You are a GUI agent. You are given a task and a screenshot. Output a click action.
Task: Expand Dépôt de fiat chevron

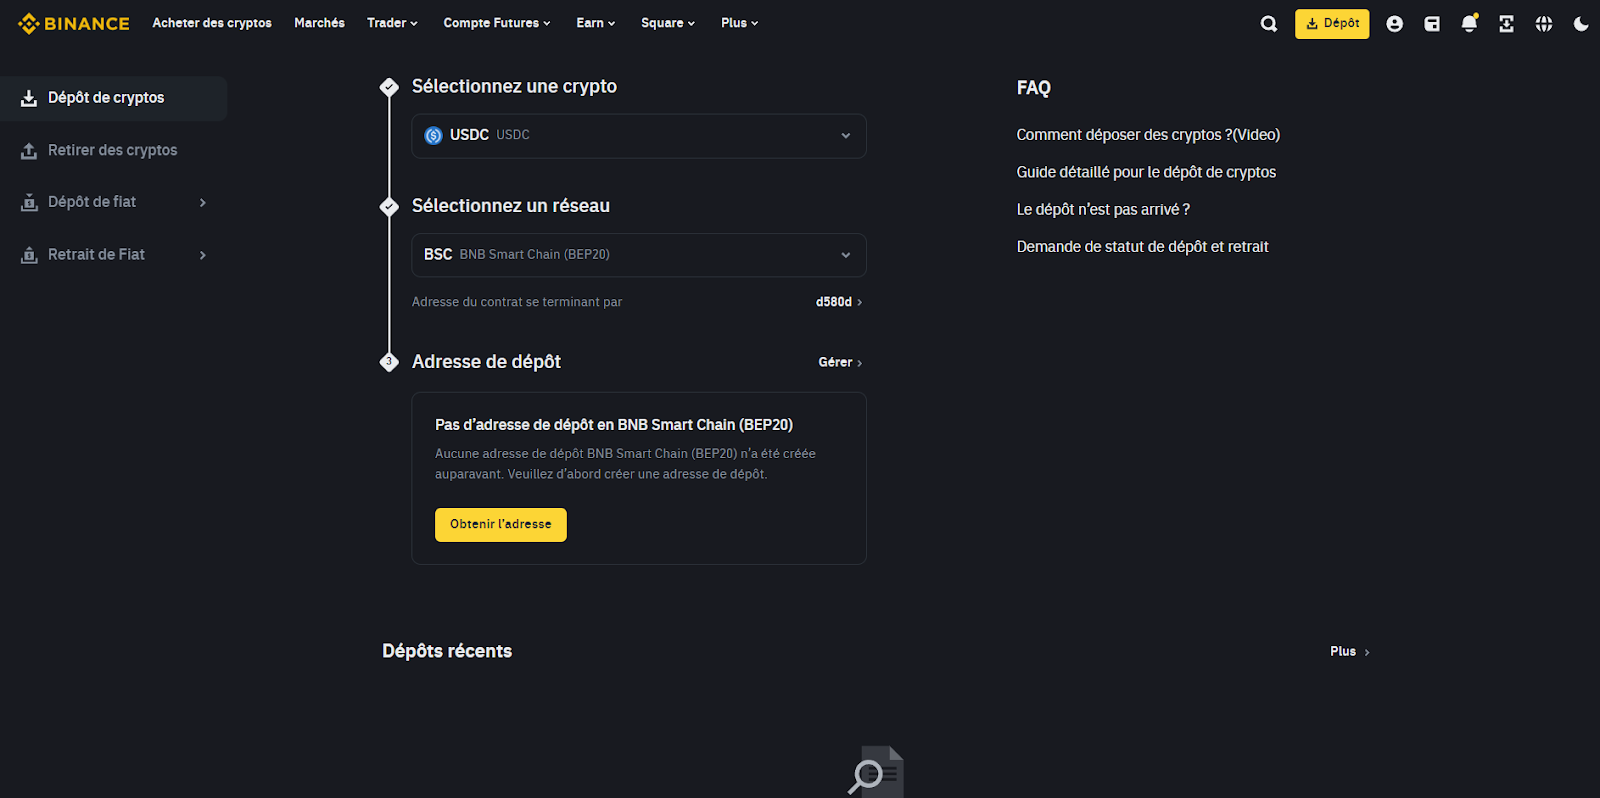tap(203, 203)
